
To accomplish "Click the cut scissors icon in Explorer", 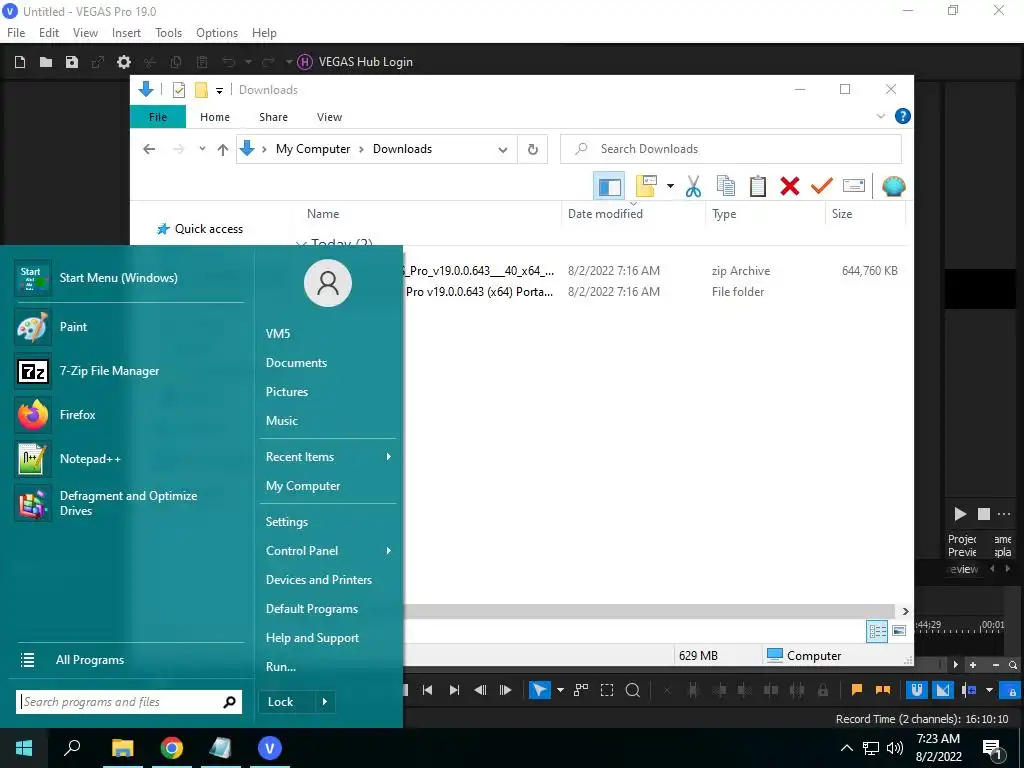I will pyautogui.click(x=693, y=187).
